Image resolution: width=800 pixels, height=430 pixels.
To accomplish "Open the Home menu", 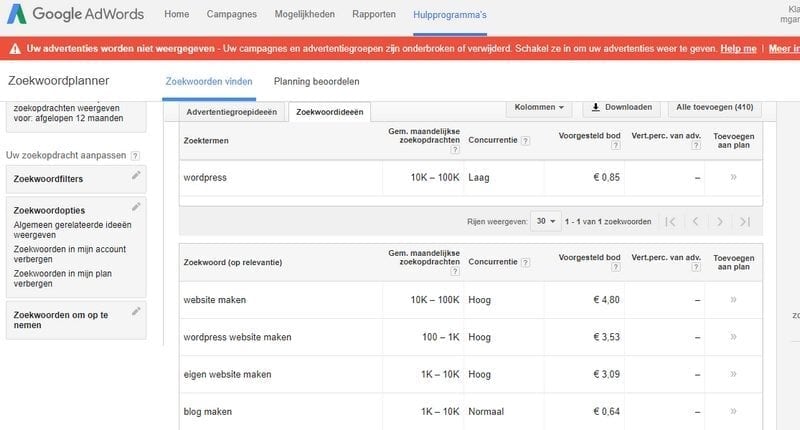I will click(x=177, y=14).
